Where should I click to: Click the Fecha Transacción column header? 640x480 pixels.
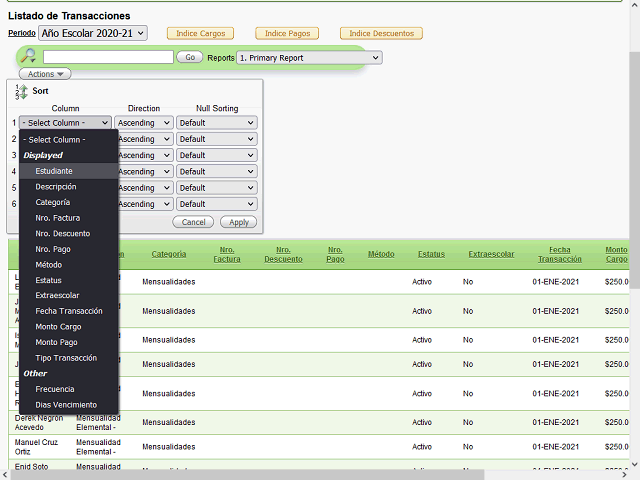[560, 254]
